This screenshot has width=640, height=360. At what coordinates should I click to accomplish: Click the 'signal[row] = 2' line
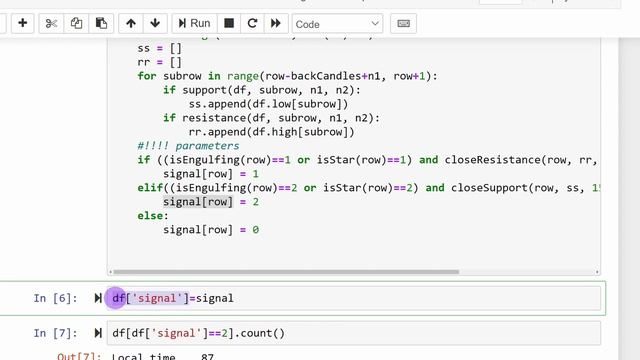click(x=211, y=202)
